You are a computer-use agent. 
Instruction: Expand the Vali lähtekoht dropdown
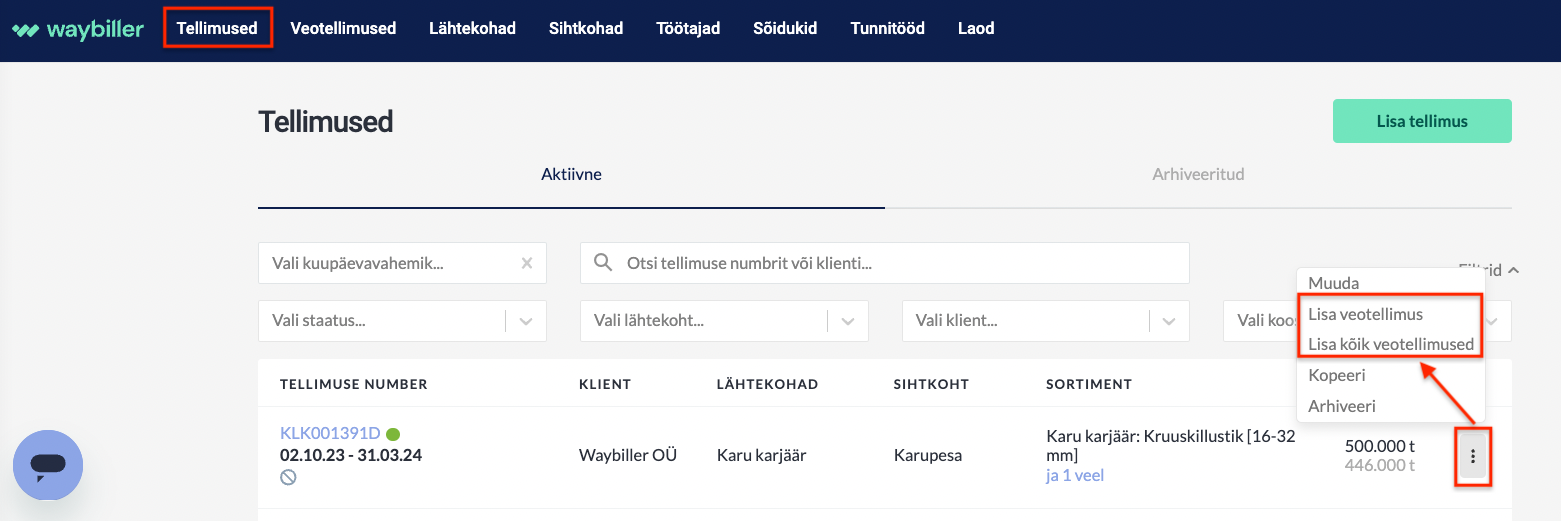pyautogui.click(x=848, y=321)
